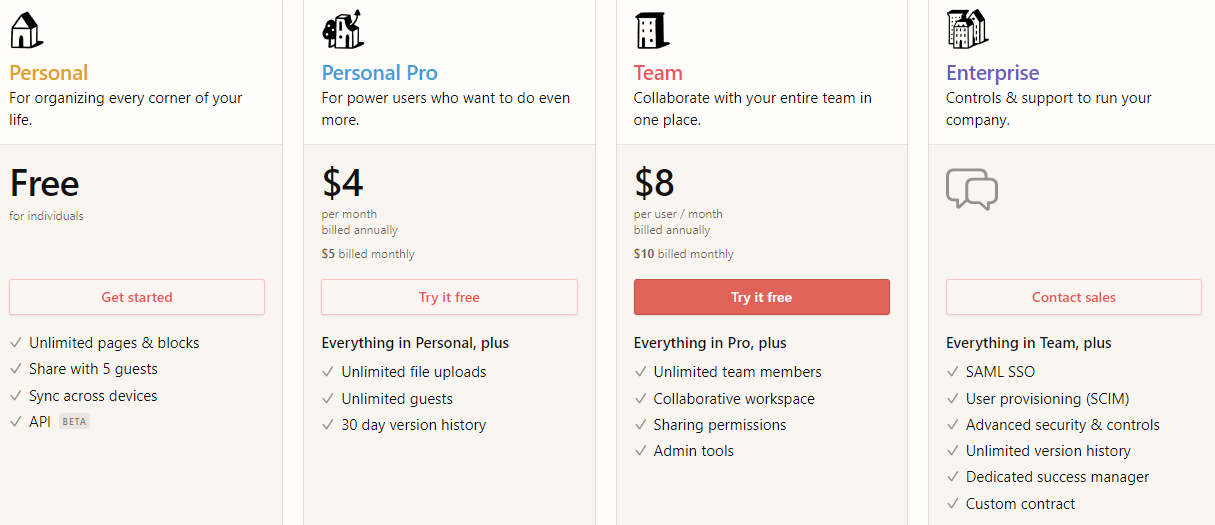
Task: Open the Personal plan heading
Action: point(49,73)
